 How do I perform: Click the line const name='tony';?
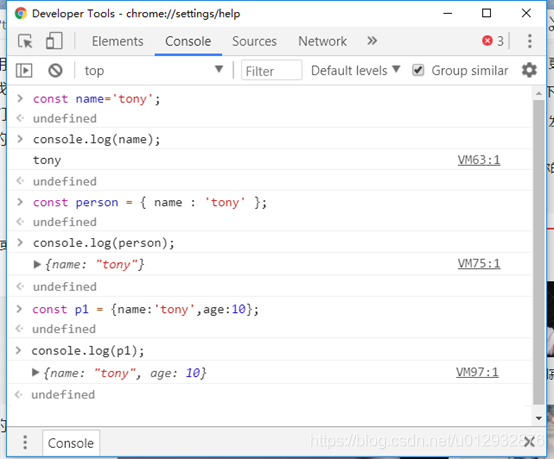96,99
